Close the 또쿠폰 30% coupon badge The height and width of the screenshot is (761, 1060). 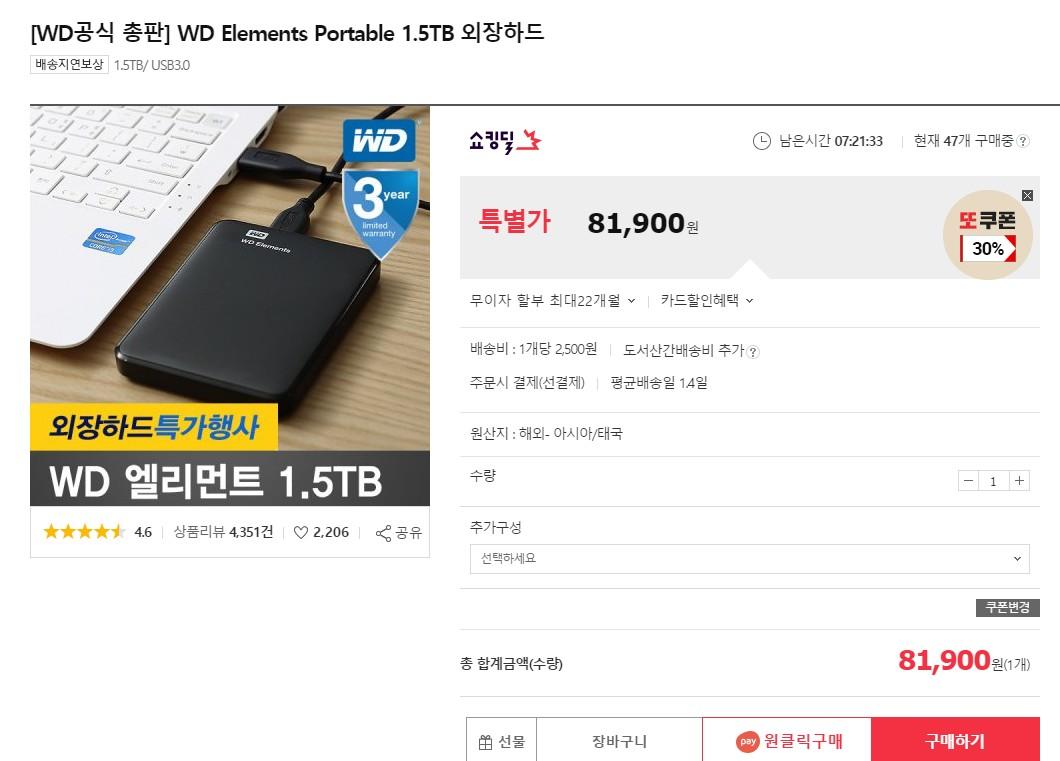(x=1027, y=195)
